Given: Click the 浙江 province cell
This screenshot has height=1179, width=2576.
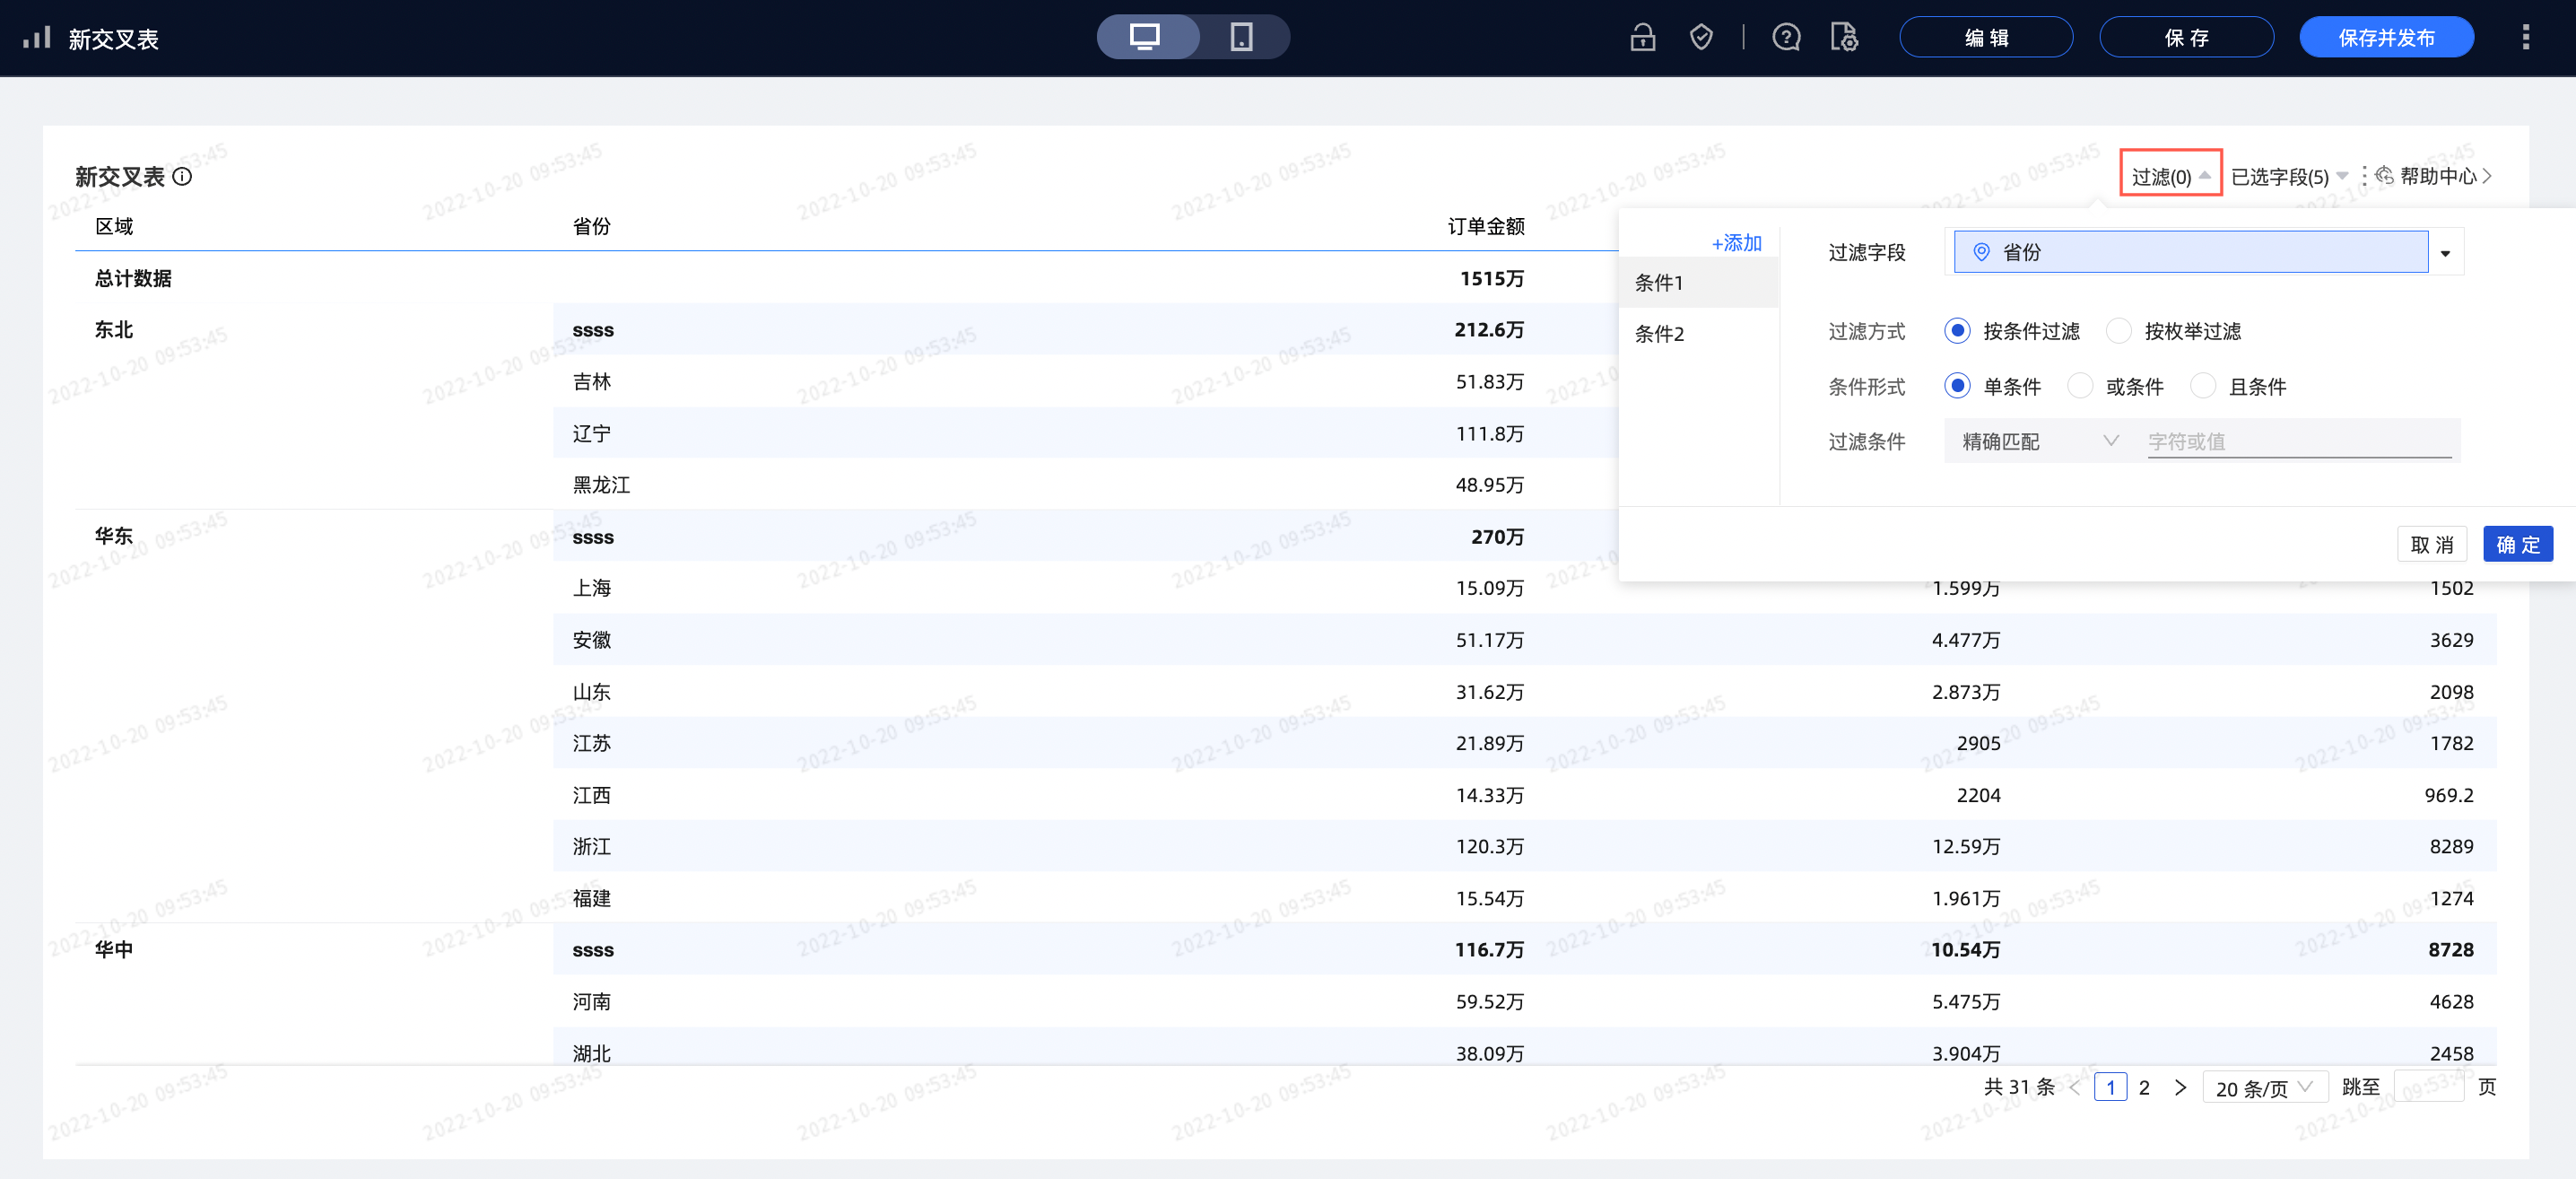Looking at the screenshot, I should coord(591,847).
